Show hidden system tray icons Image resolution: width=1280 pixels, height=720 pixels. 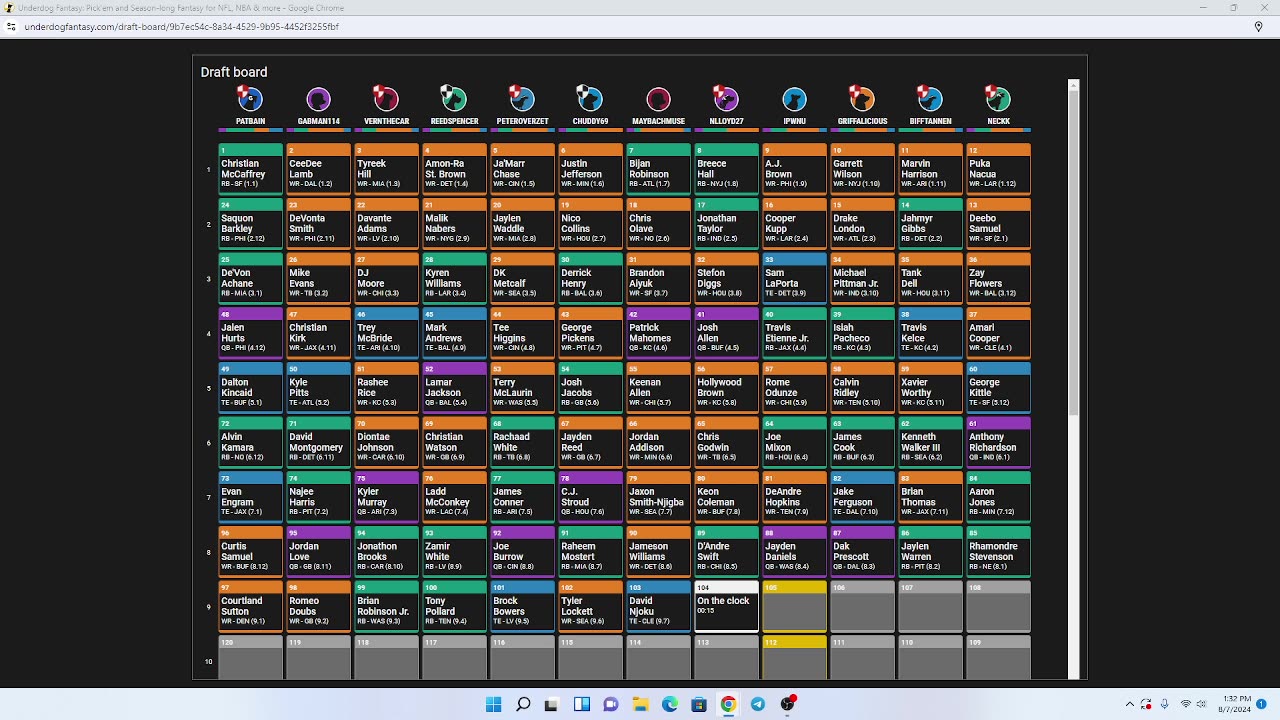[1130, 704]
